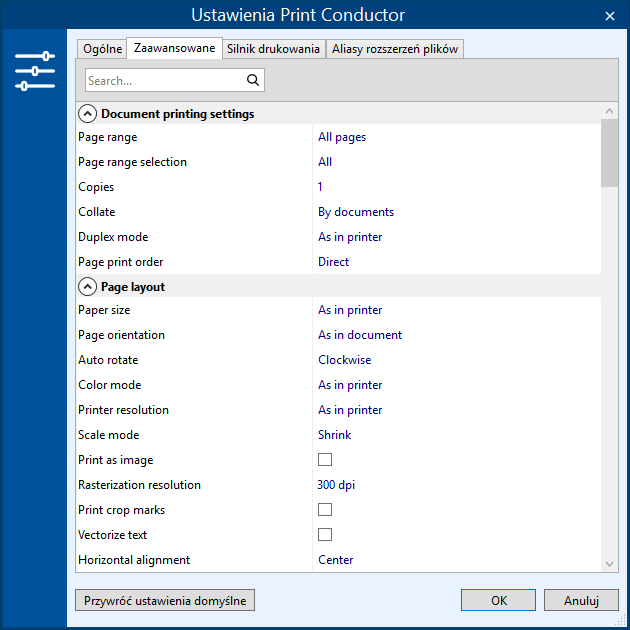The height and width of the screenshot is (630, 630).
Task: Change Page orientation value As in document
Action: (360, 335)
